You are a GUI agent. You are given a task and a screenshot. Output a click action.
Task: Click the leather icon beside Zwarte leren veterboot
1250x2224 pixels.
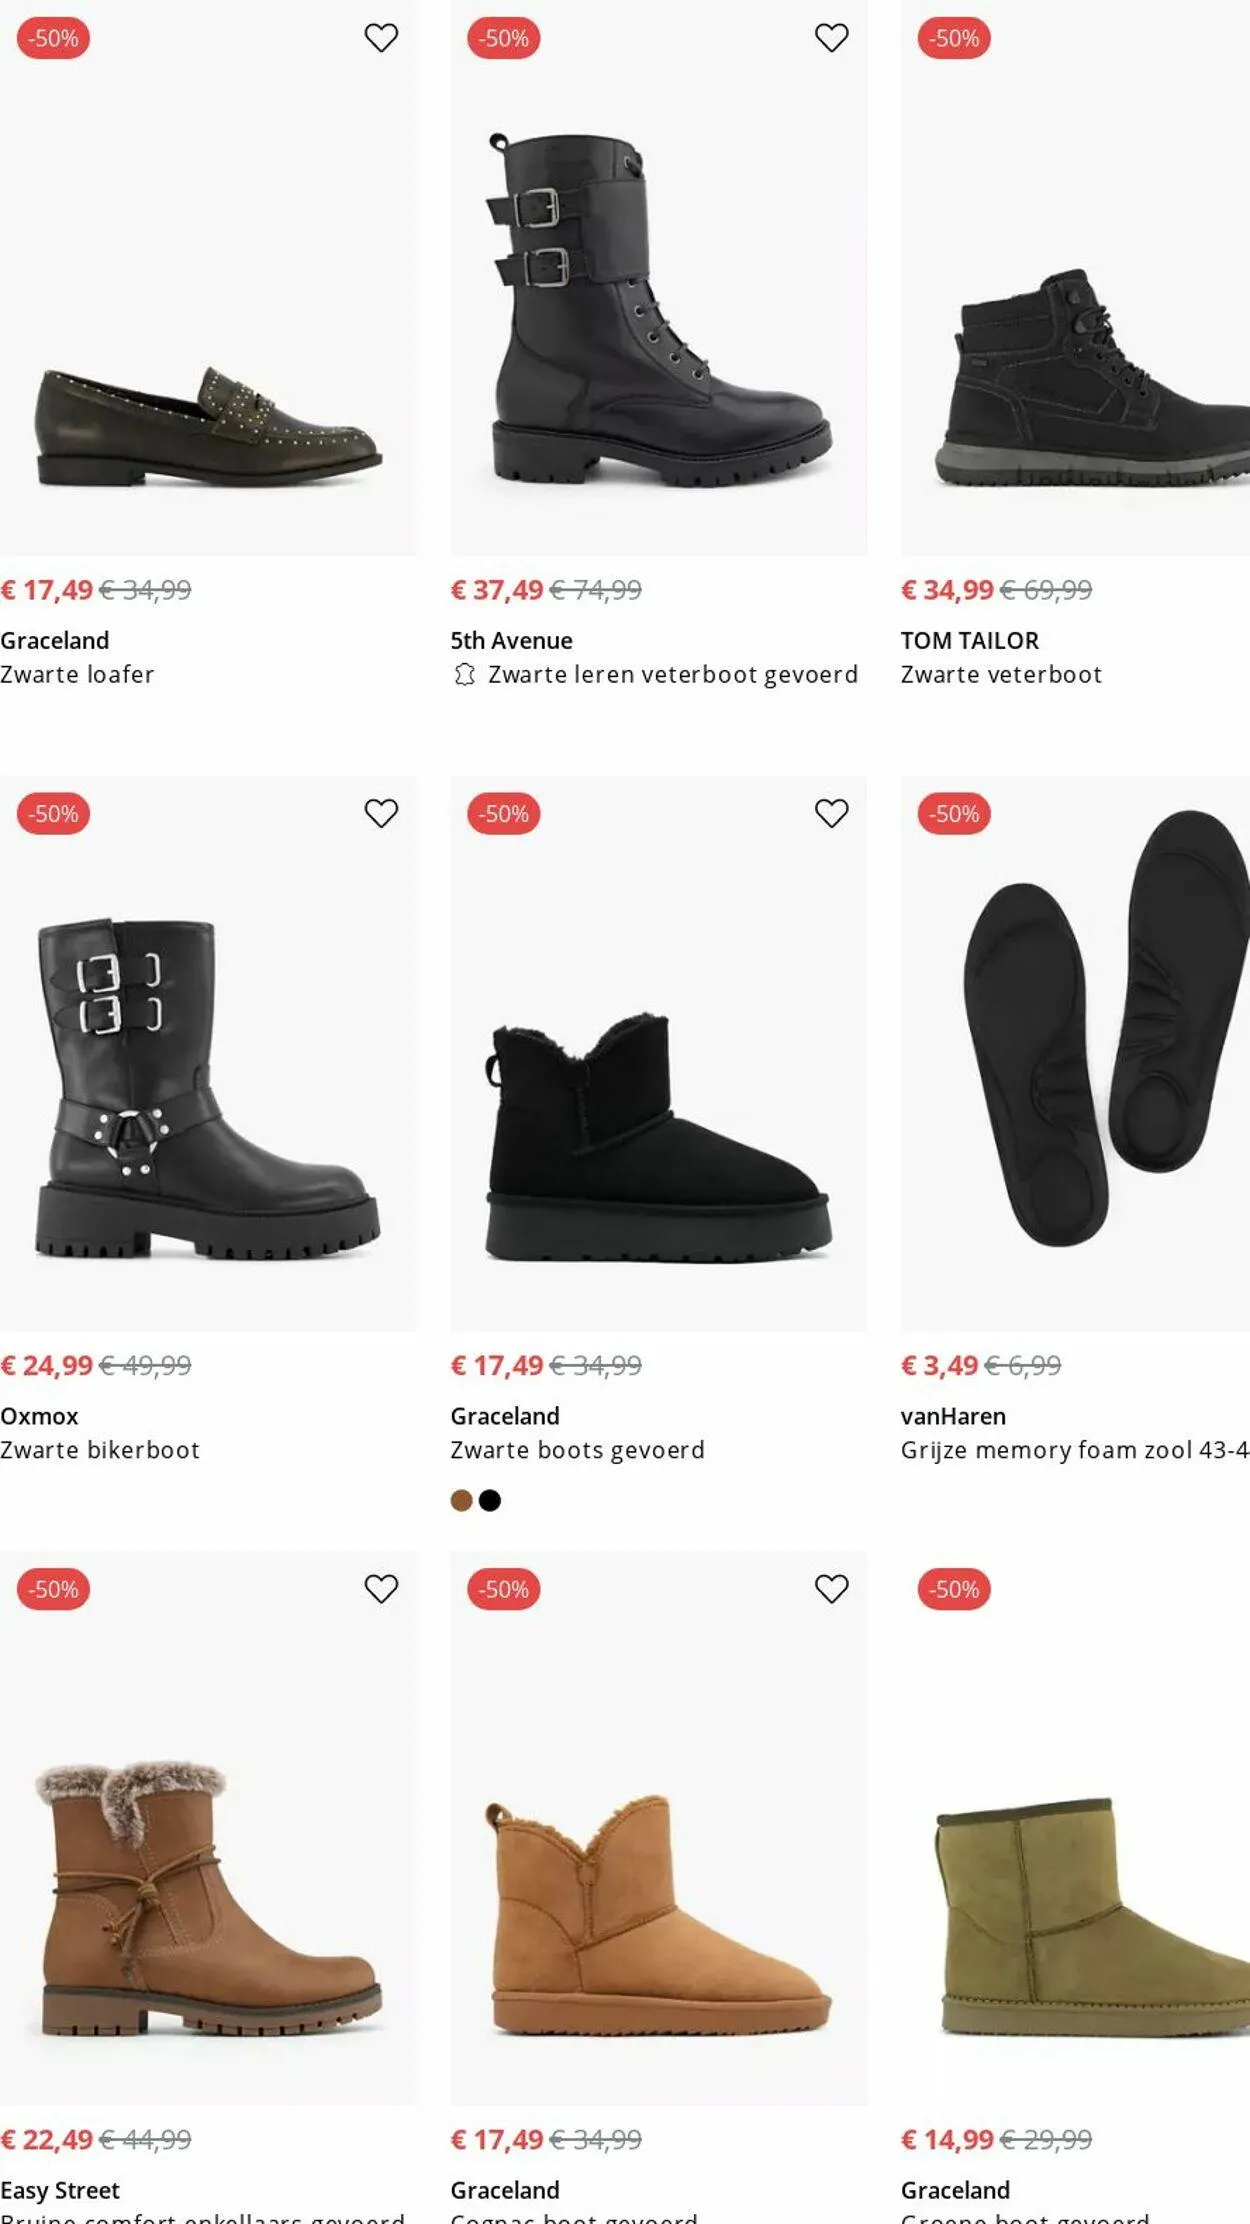click(x=464, y=675)
